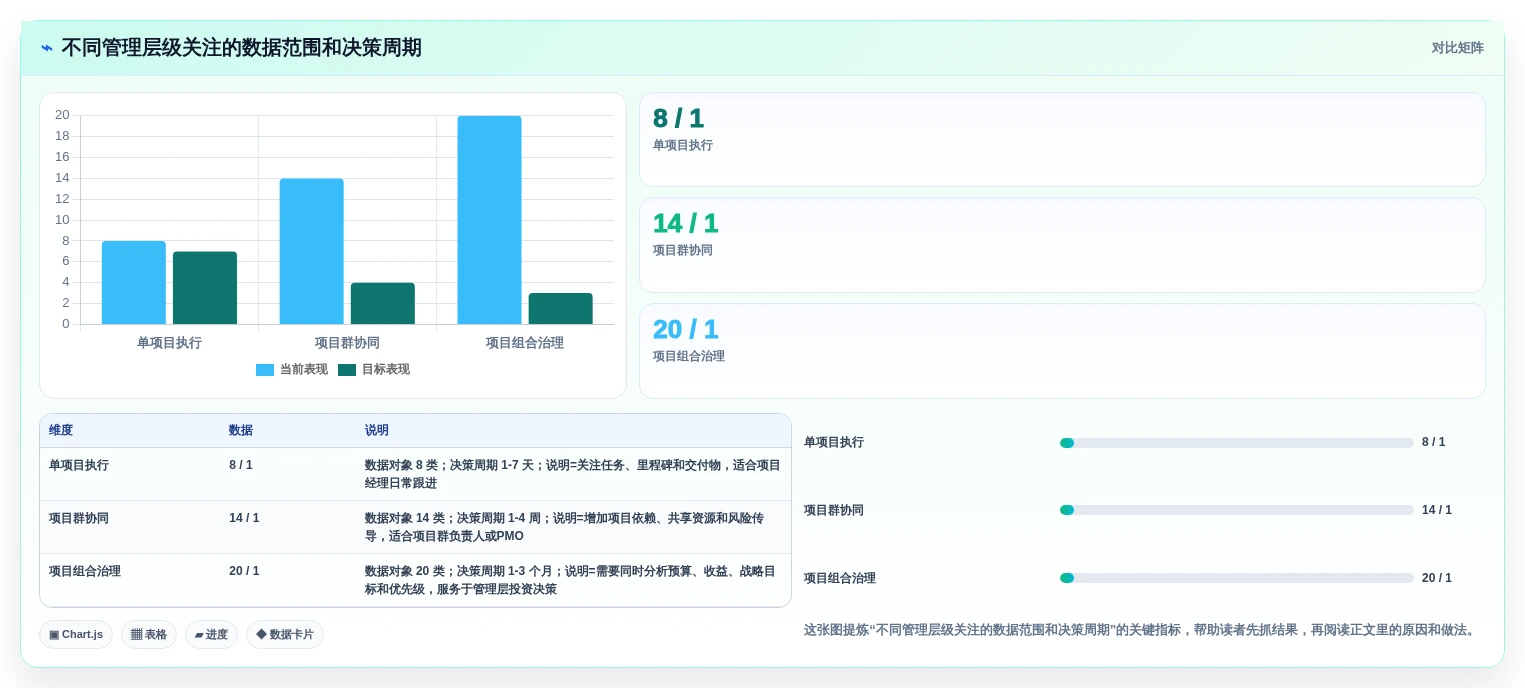Click the dark green 项目群协同 target bar
1525x688 pixels.
[x=383, y=303]
